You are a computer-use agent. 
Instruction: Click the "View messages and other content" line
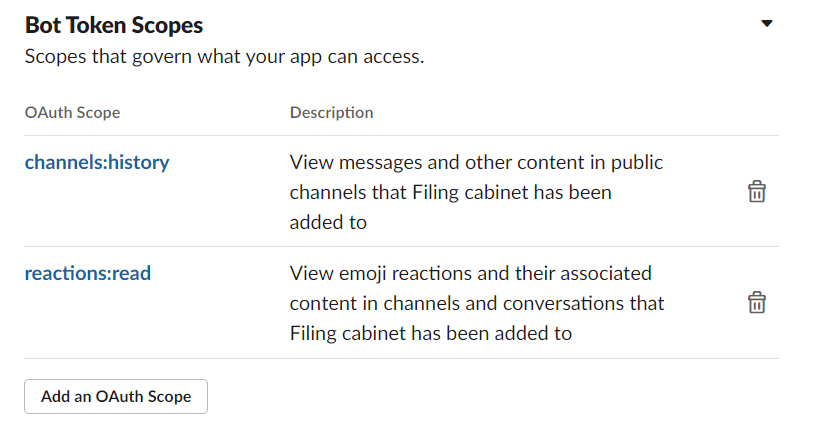coord(476,162)
